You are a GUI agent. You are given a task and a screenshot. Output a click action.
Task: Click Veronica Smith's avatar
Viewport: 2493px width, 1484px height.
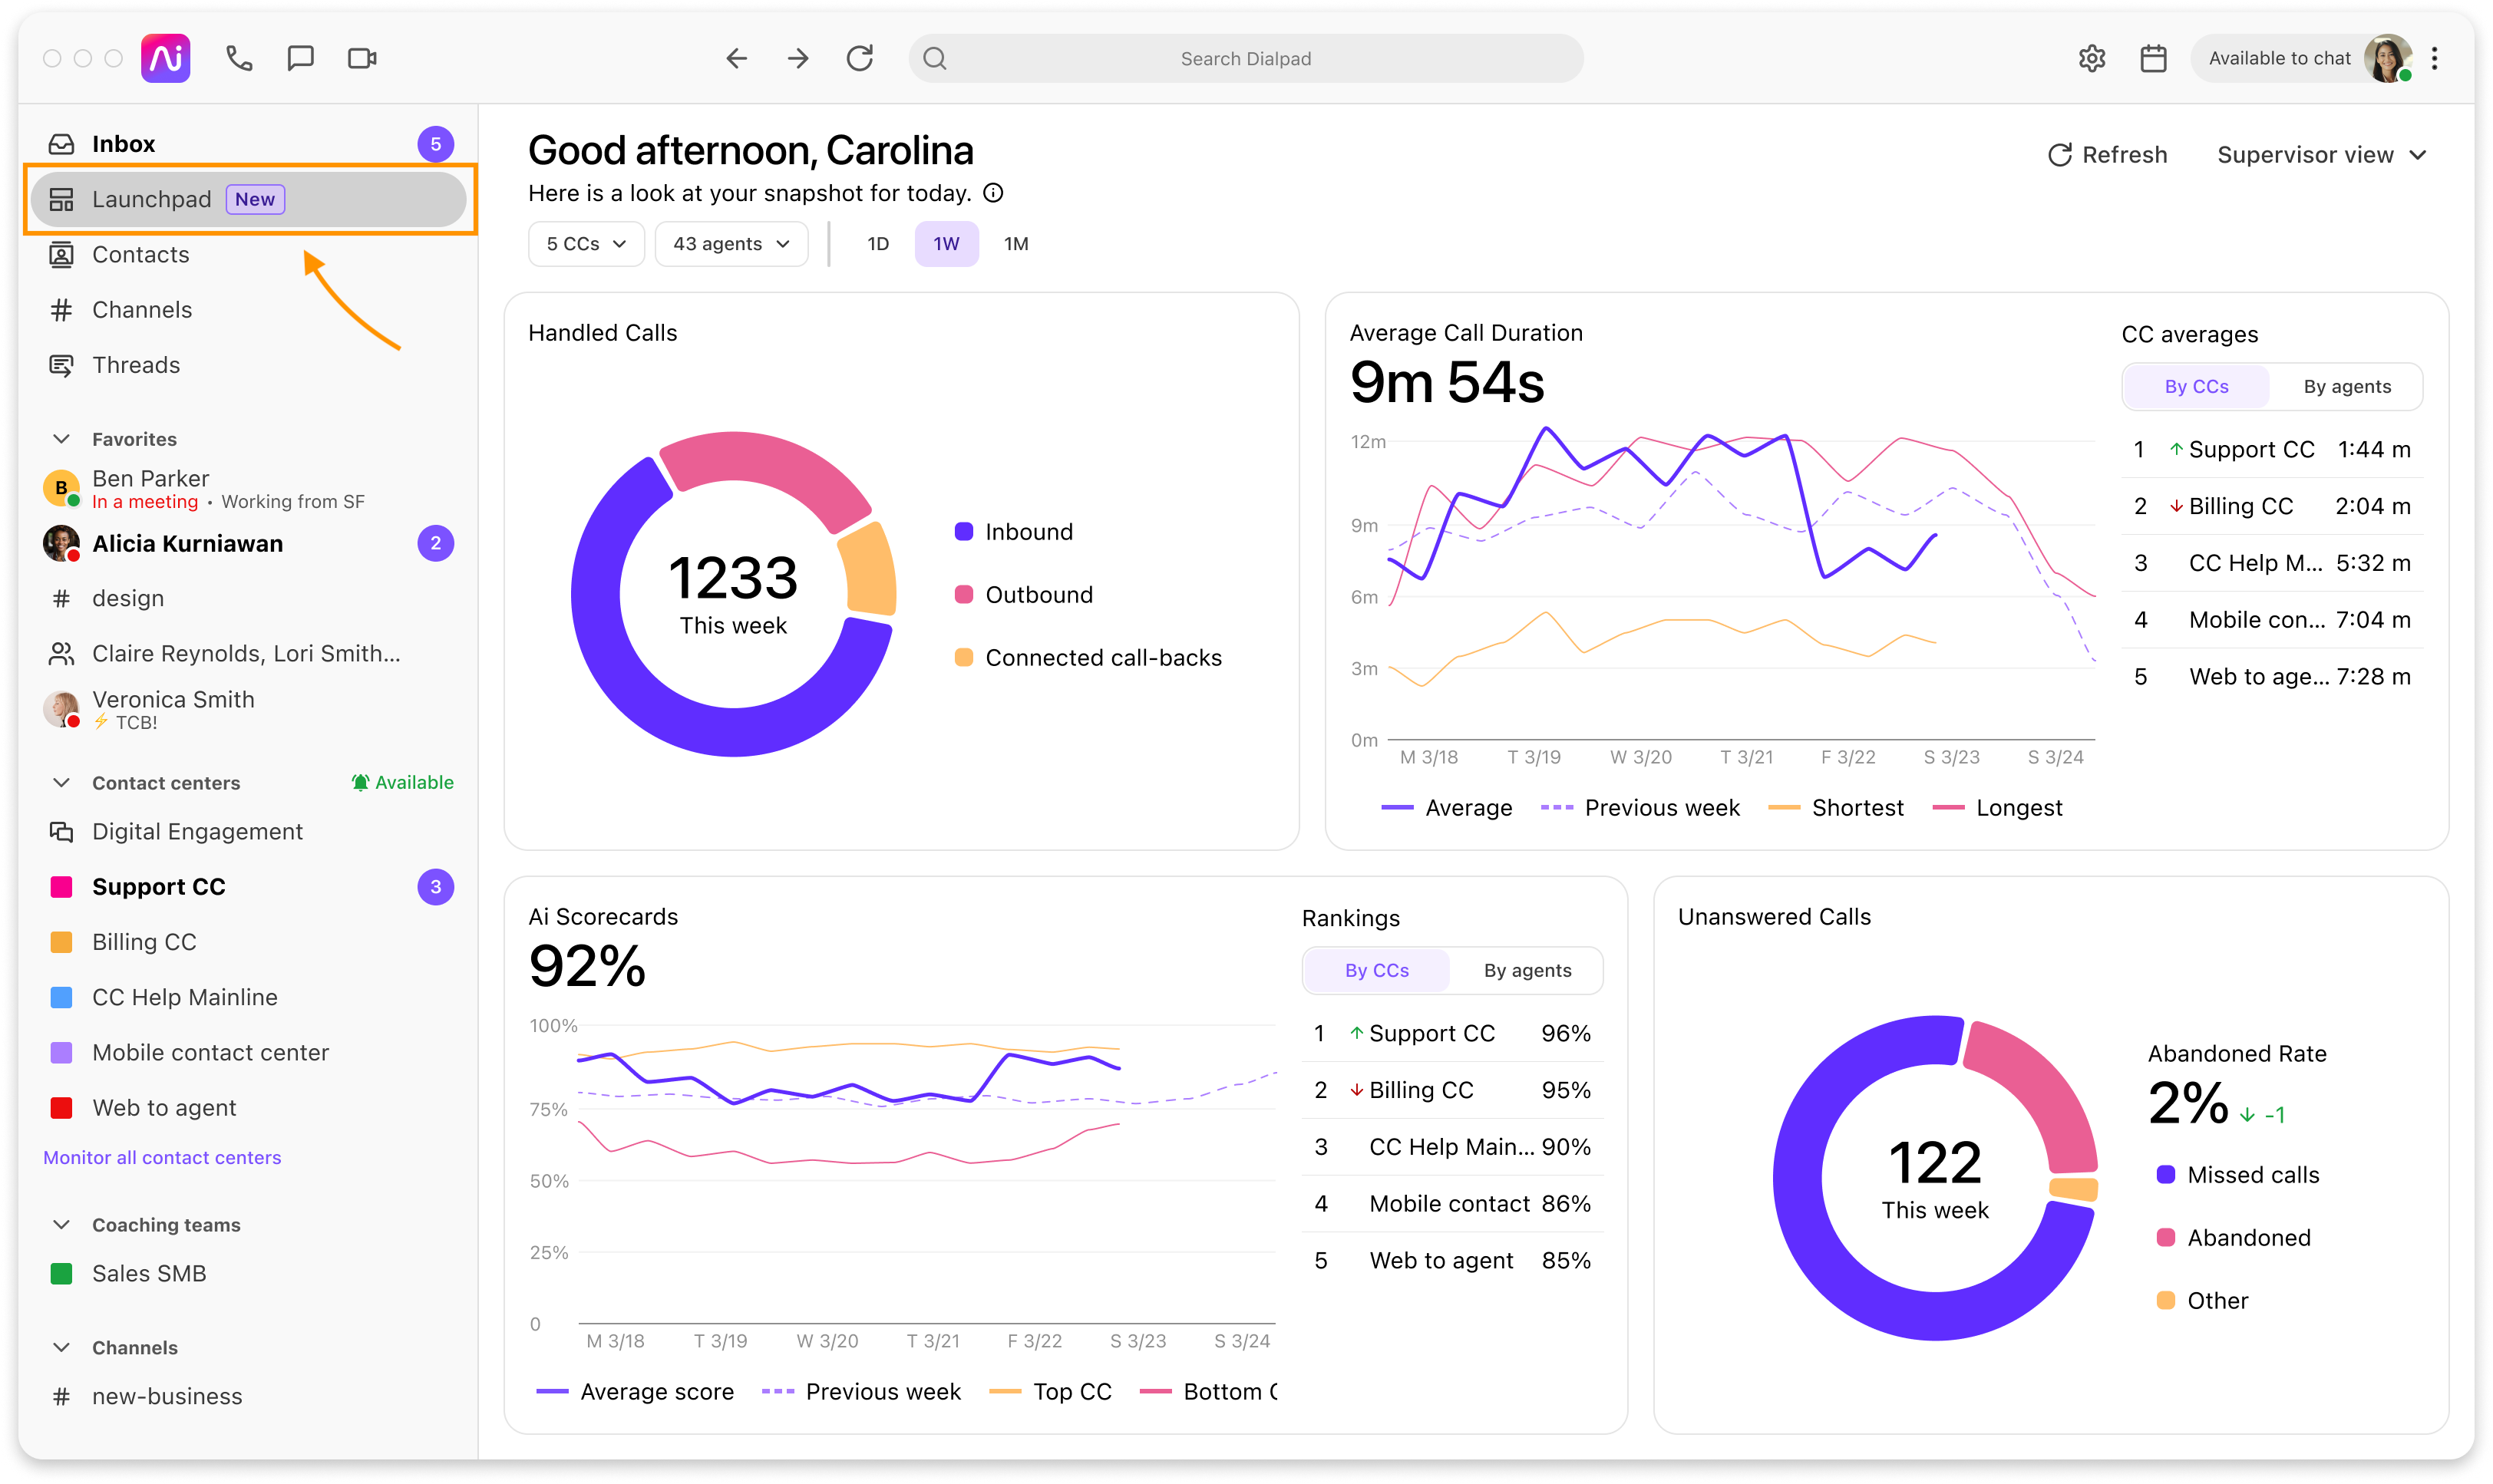62,709
